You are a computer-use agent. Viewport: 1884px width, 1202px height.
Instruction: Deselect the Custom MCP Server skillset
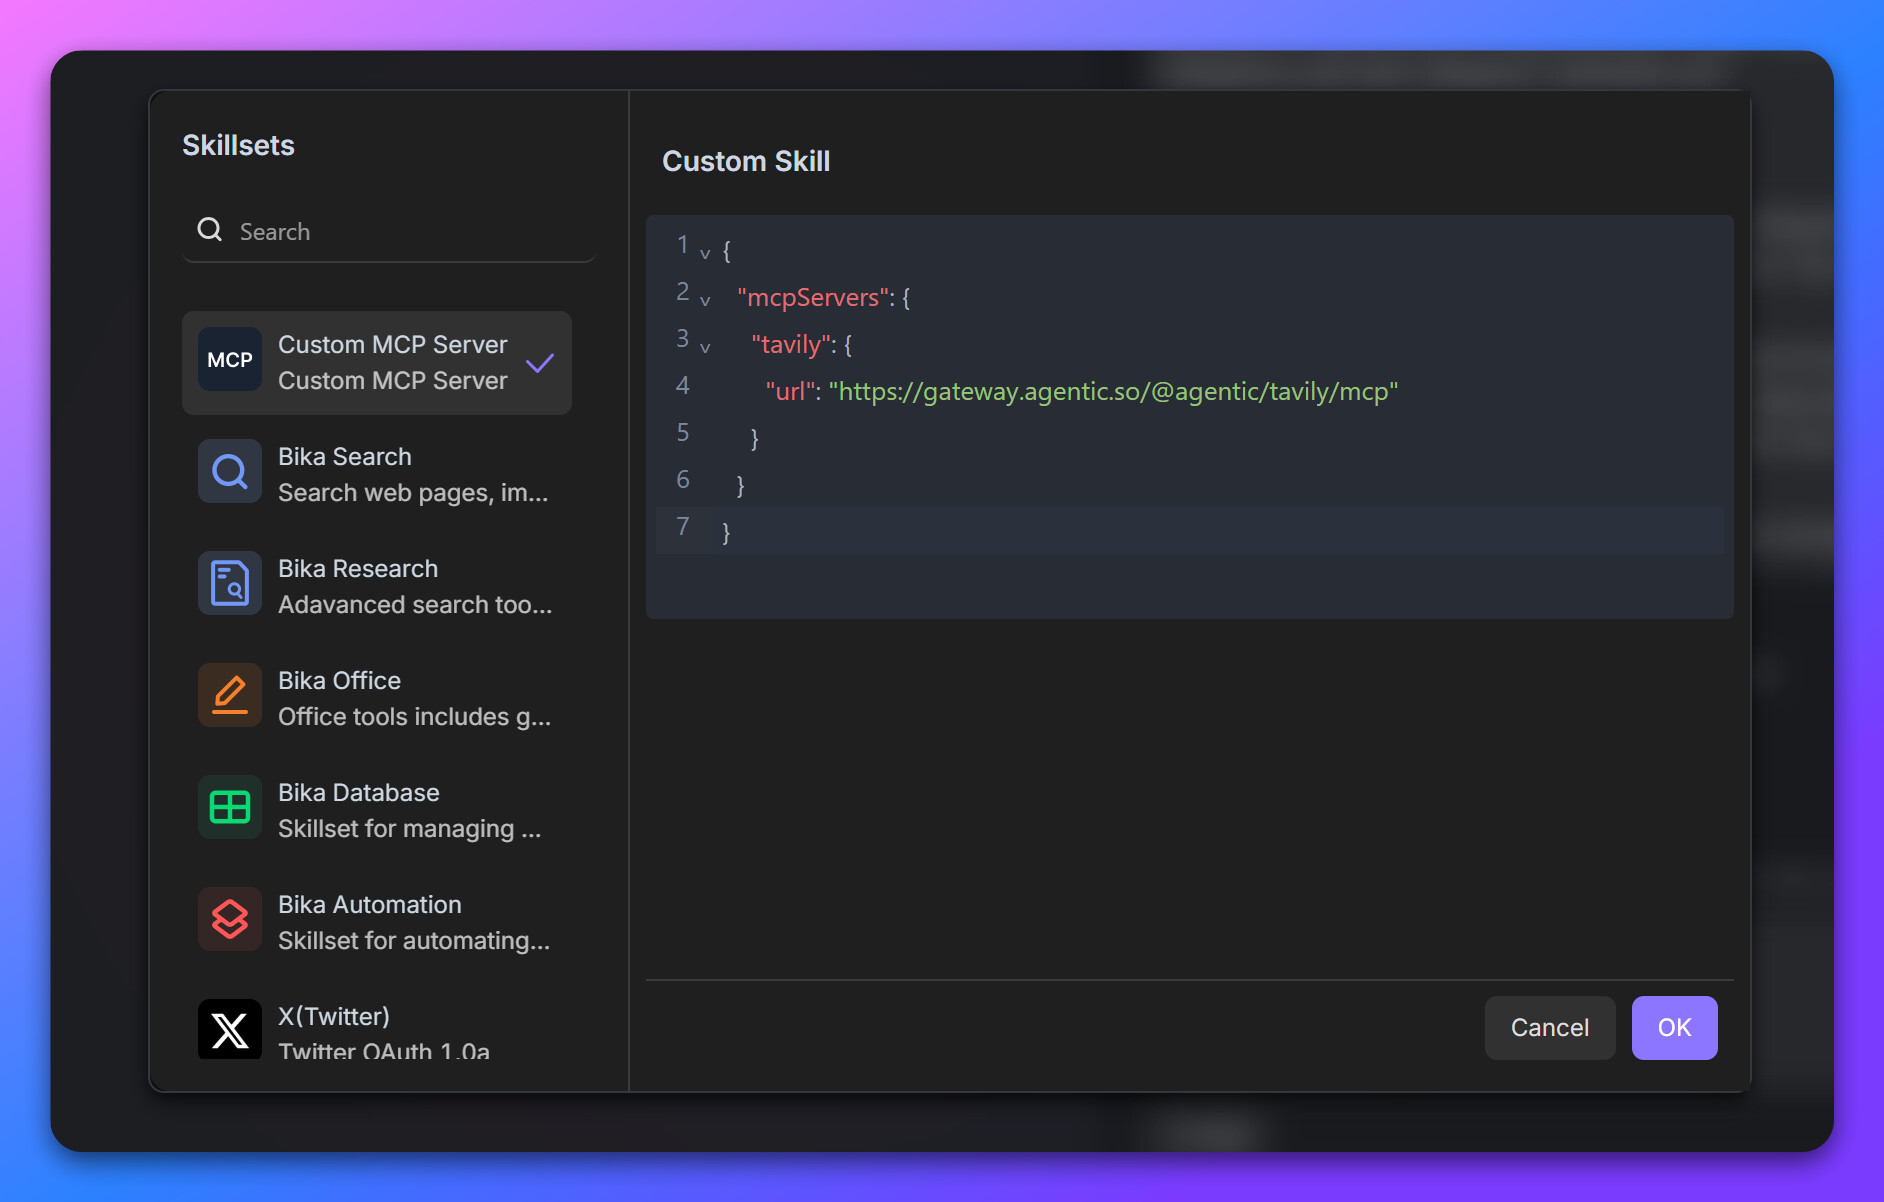tap(377, 362)
